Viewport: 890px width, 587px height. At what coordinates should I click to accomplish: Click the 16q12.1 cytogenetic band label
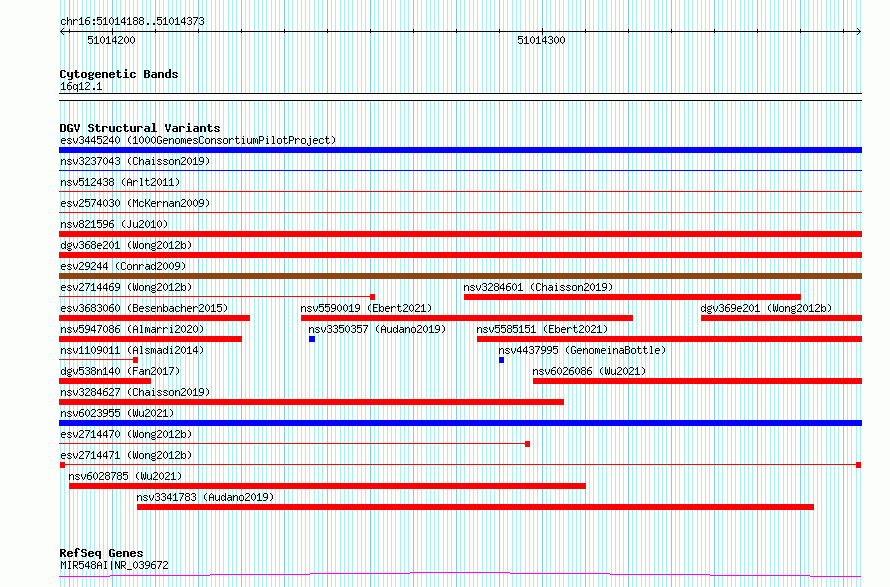(81, 86)
